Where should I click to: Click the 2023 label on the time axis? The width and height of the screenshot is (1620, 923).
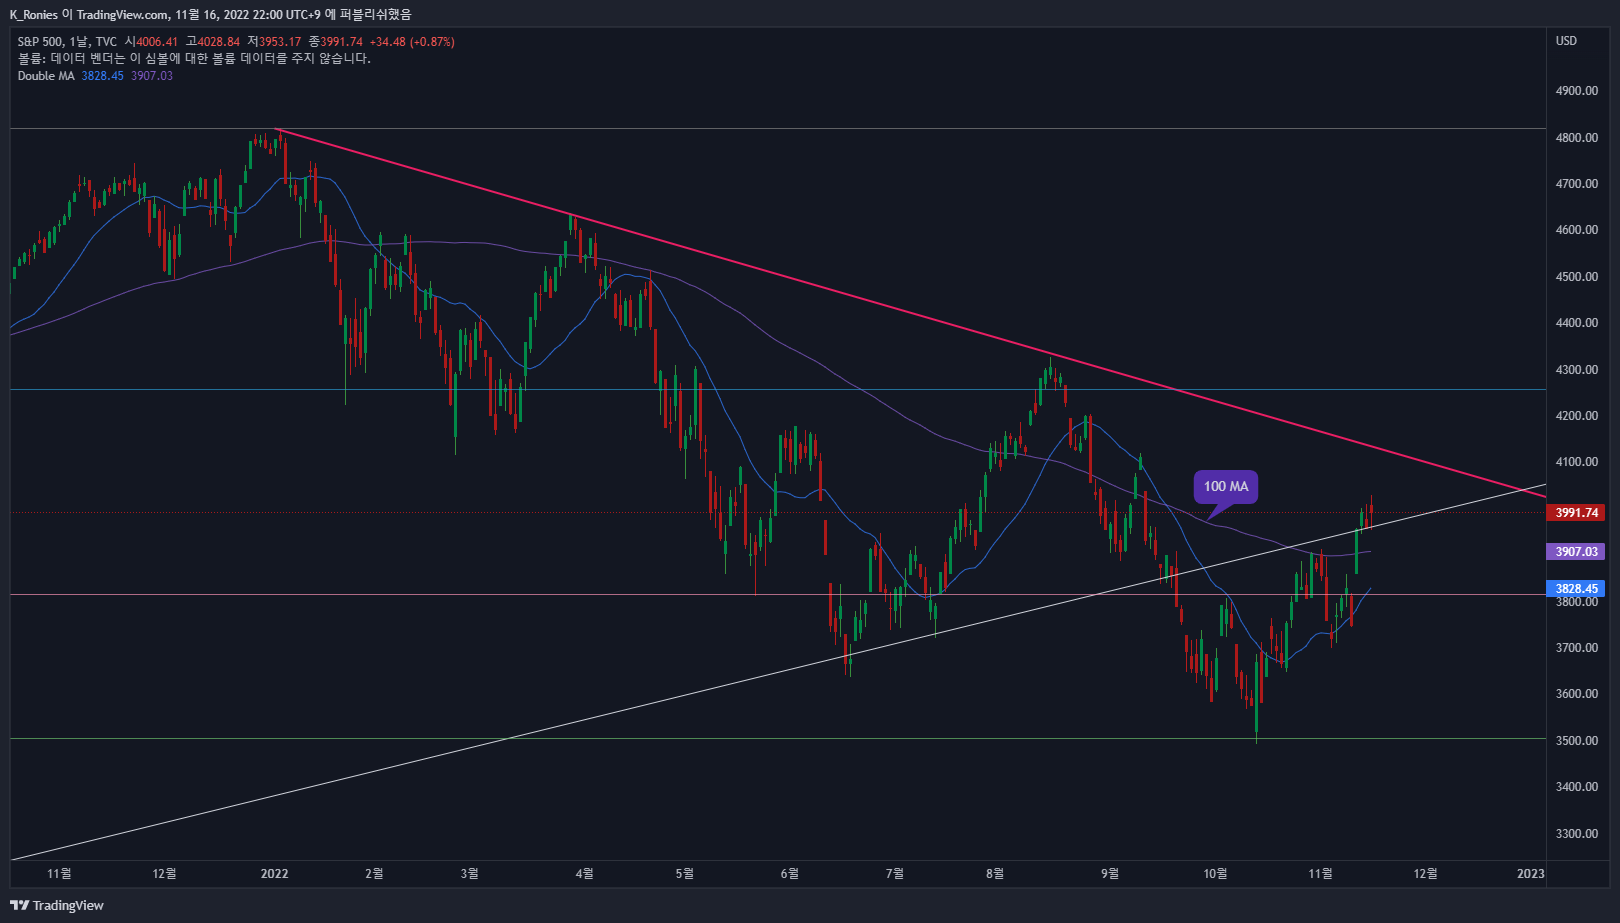coord(1530,874)
